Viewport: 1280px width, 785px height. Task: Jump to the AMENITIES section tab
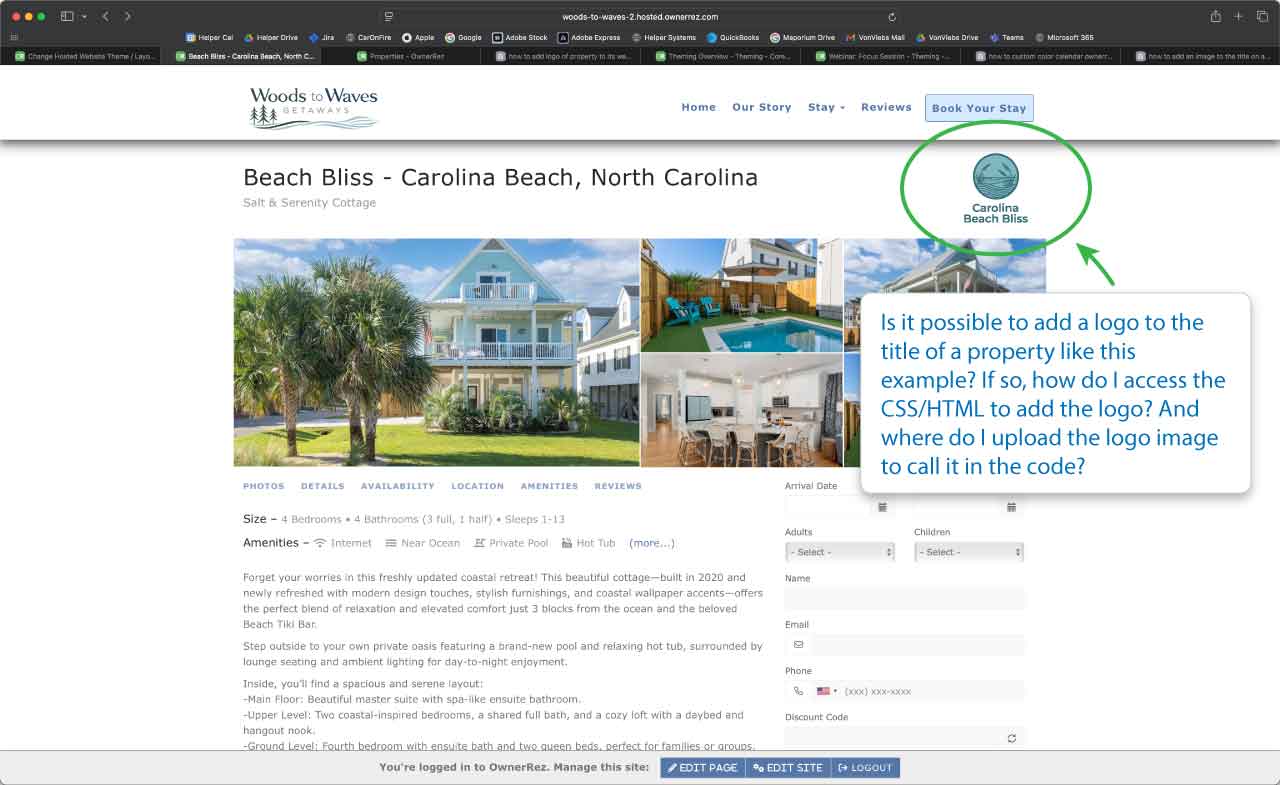click(549, 486)
